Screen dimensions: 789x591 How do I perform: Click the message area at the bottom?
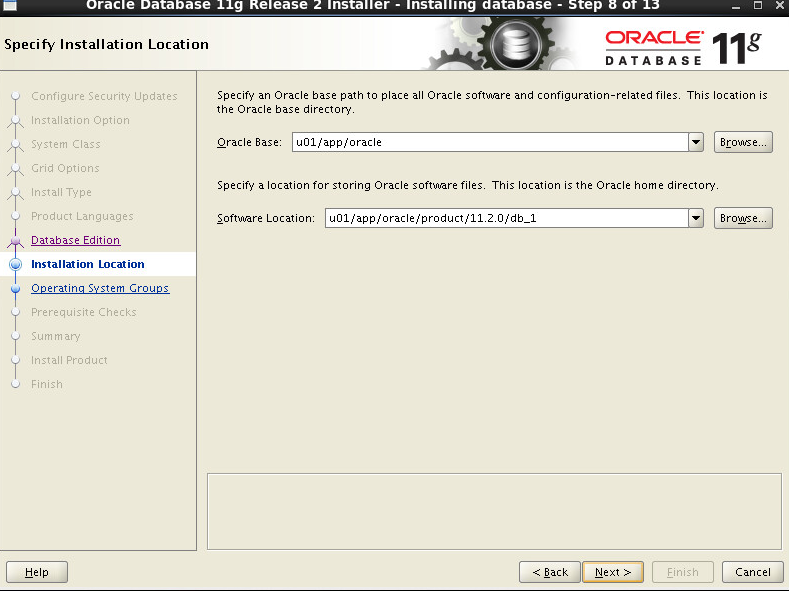tap(494, 512)
